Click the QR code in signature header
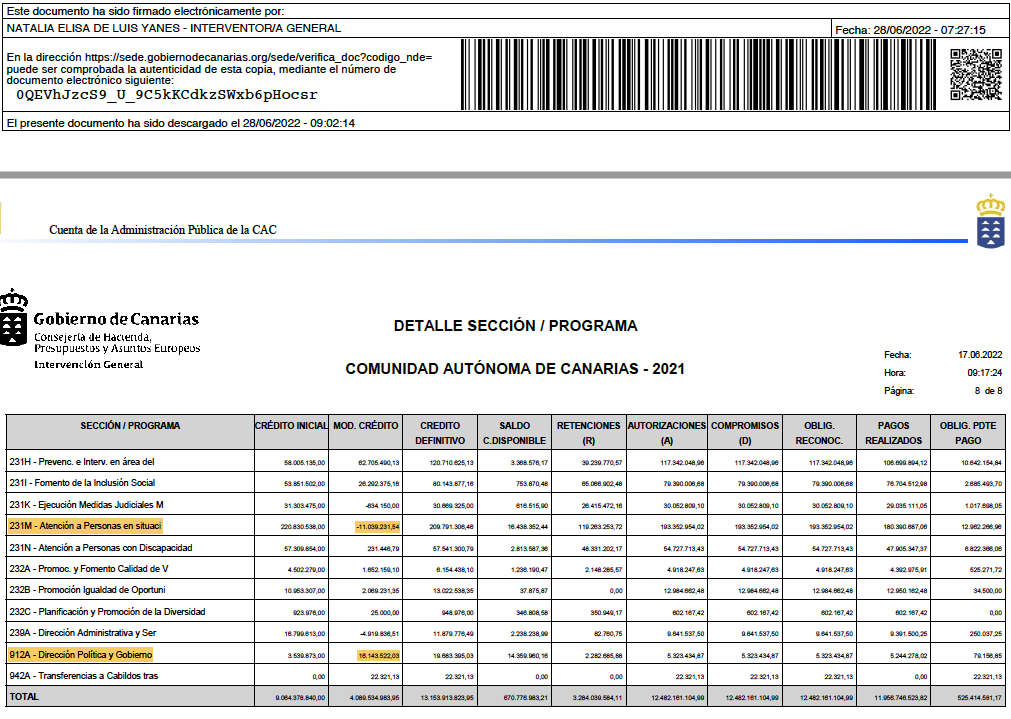Screen dimensions: 1011x719 (x=976, y=74)
